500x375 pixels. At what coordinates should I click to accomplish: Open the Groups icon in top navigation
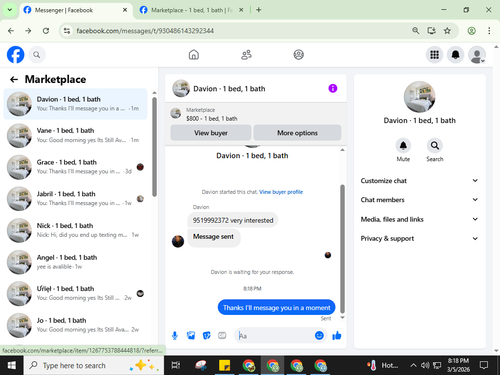(x=298, y=55)
